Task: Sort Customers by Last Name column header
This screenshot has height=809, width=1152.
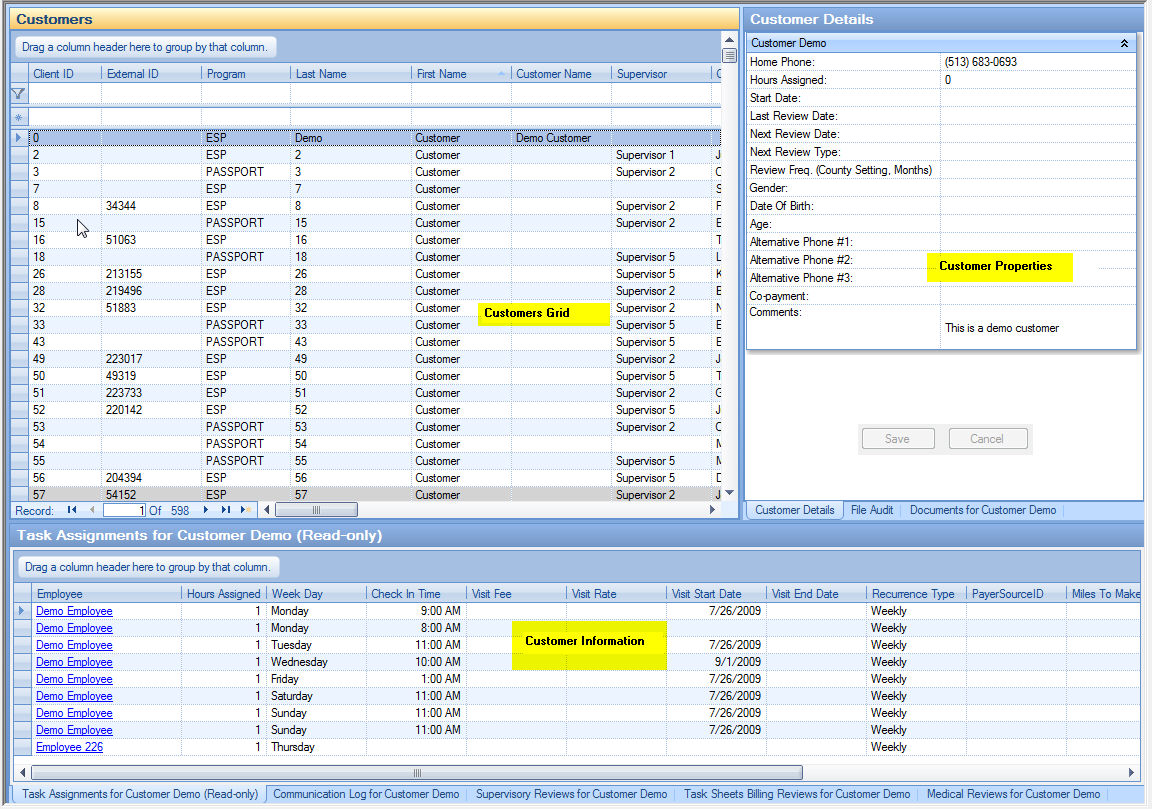Action: (x=351, y=73)
